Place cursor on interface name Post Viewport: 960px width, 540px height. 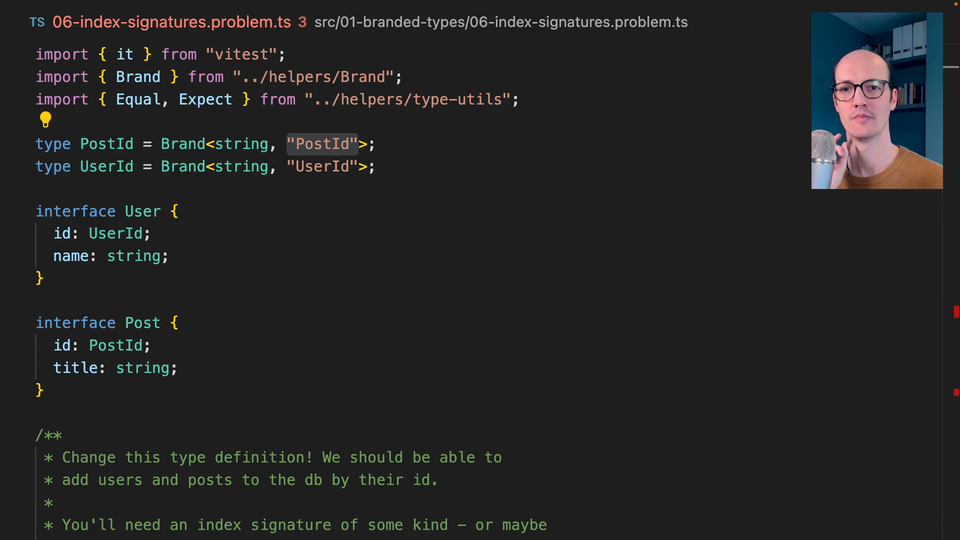pyautogui.click(x=142, y=323)
